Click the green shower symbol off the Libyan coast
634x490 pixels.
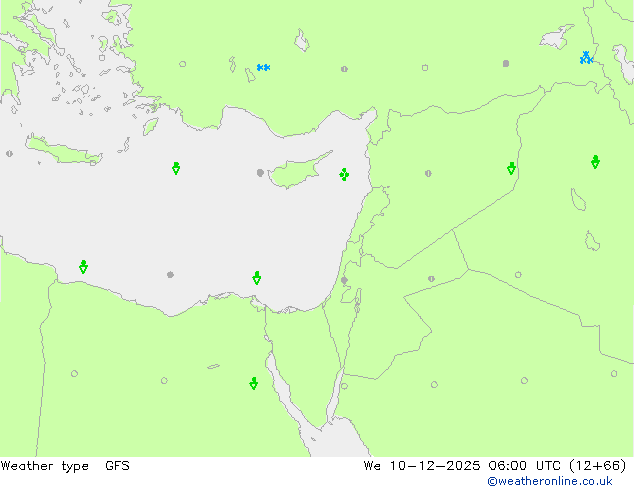pyautogui.click(x=83, y=266)
